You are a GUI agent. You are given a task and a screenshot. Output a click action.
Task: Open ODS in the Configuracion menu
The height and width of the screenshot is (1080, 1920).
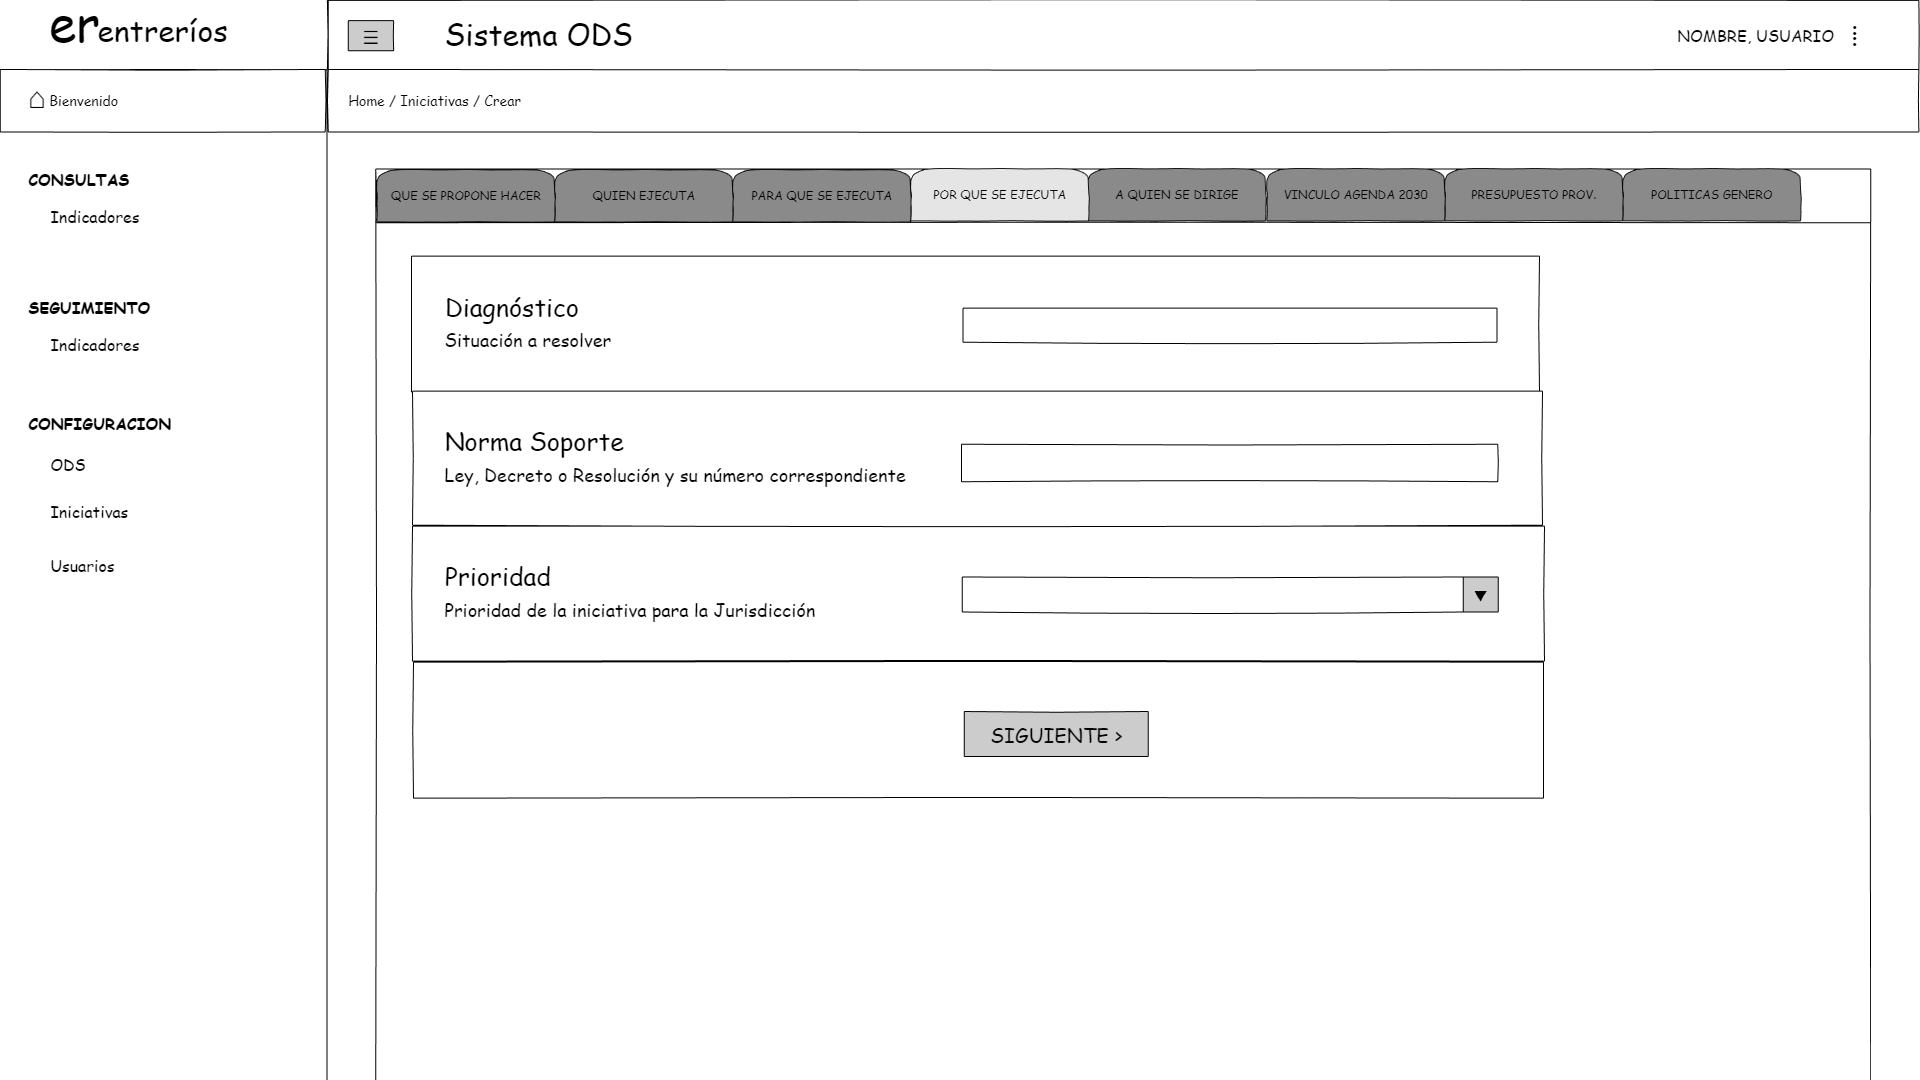pos(68,465)
